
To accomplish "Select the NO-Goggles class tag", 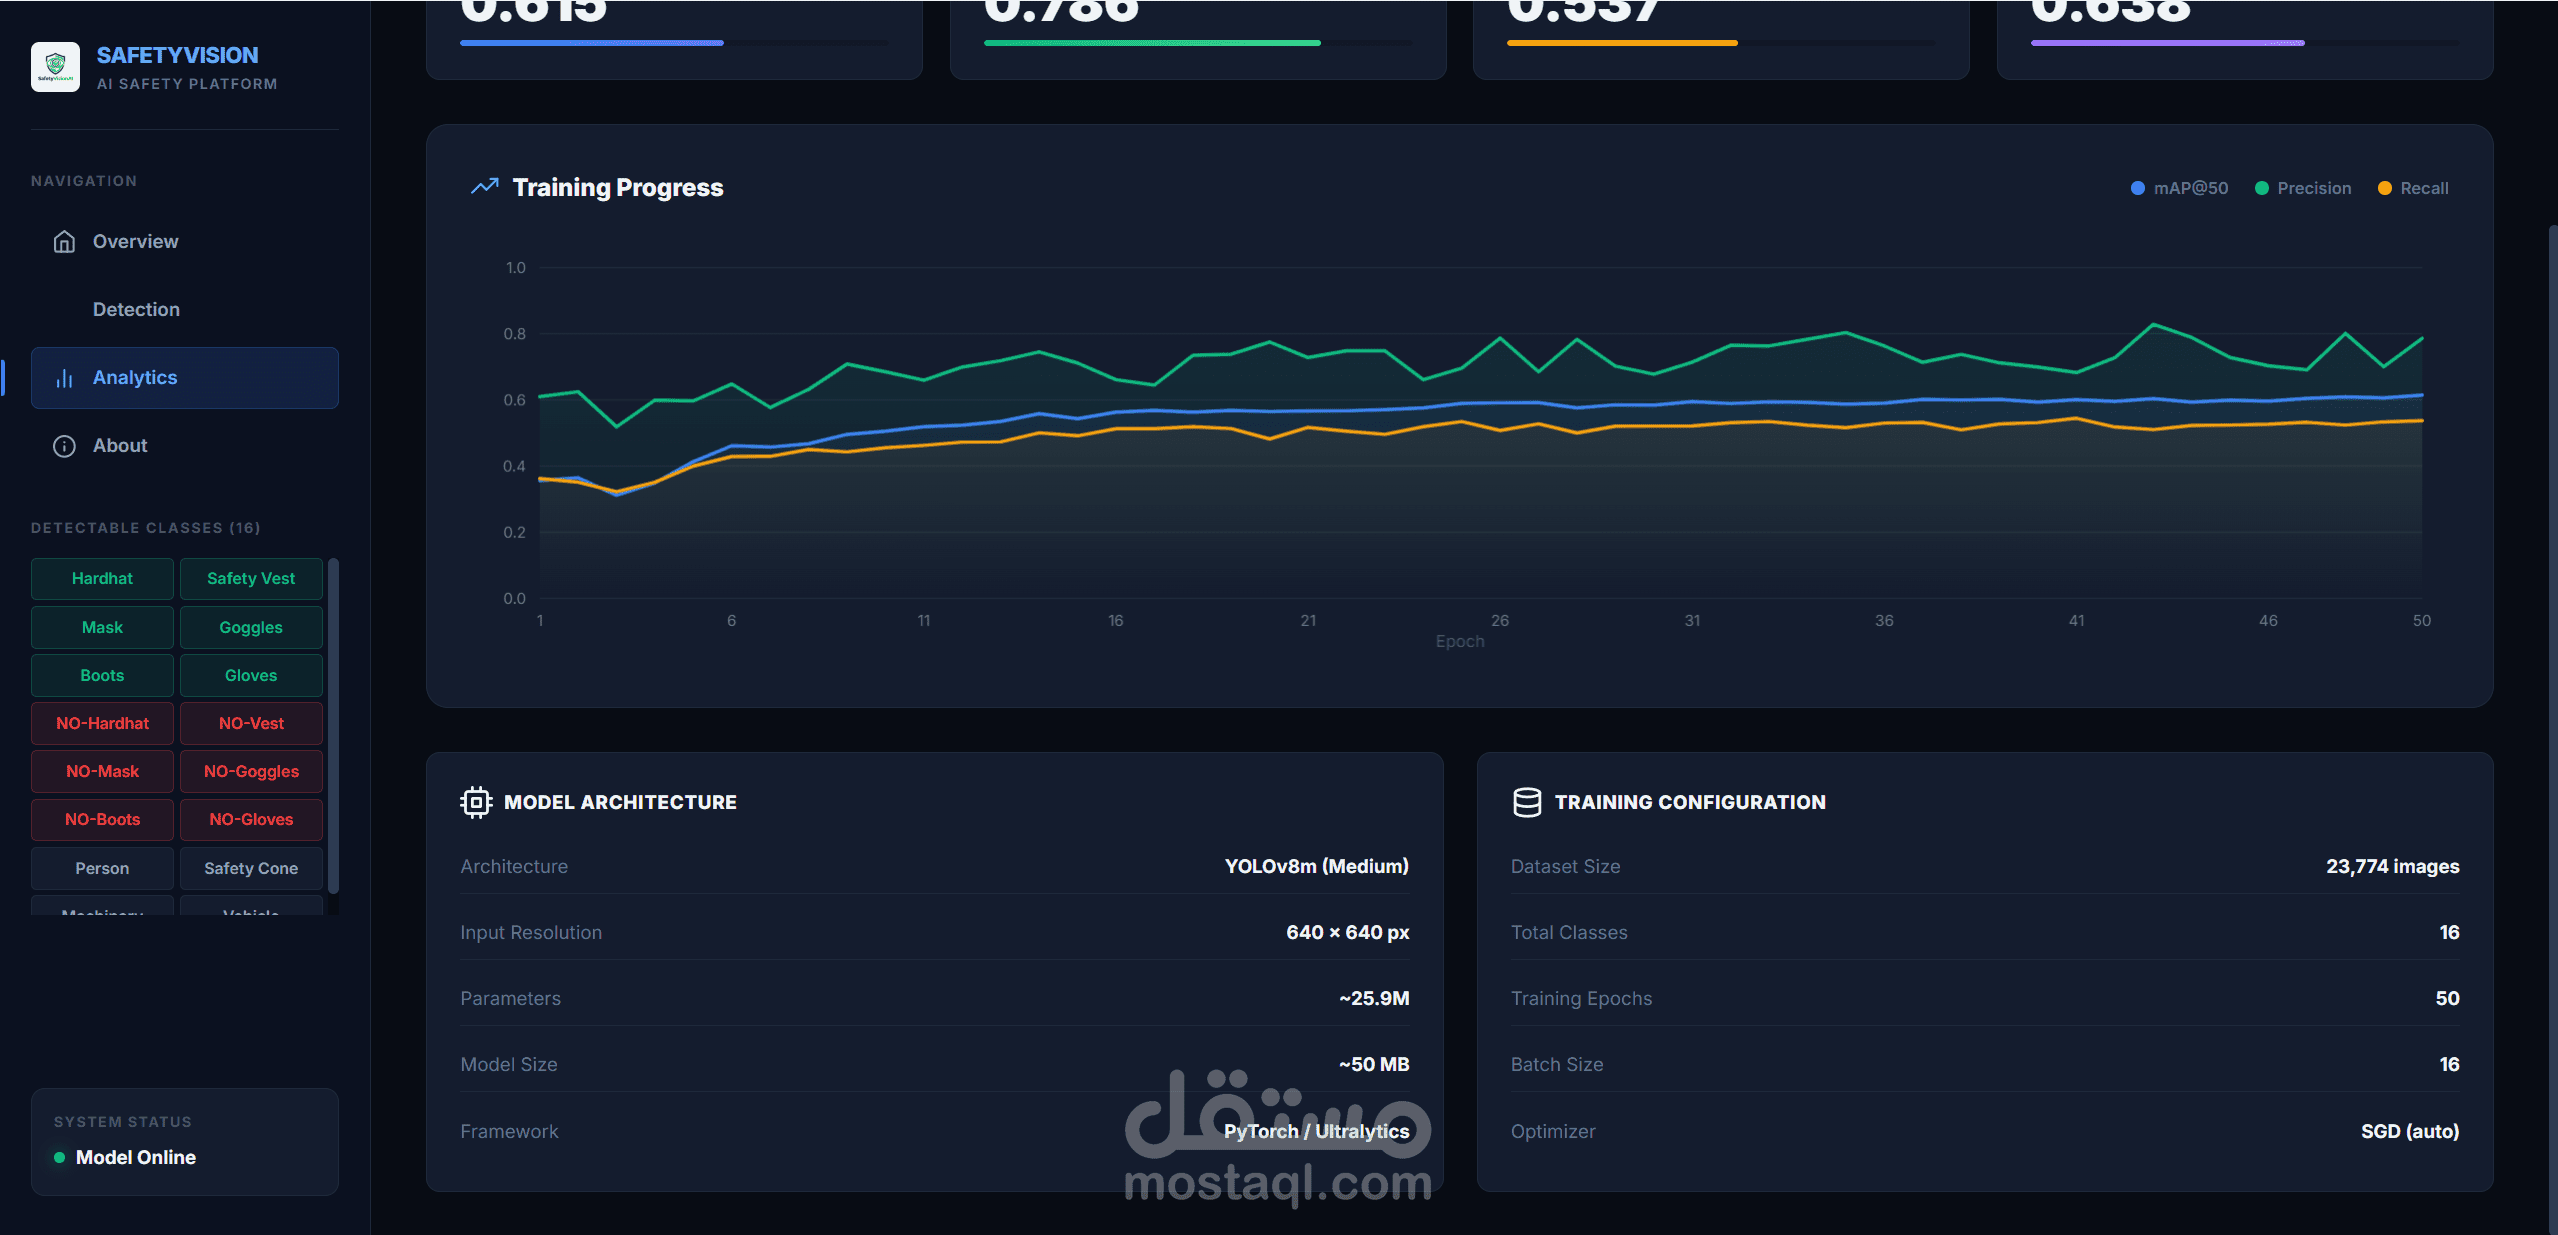I will tap(251, 771).
